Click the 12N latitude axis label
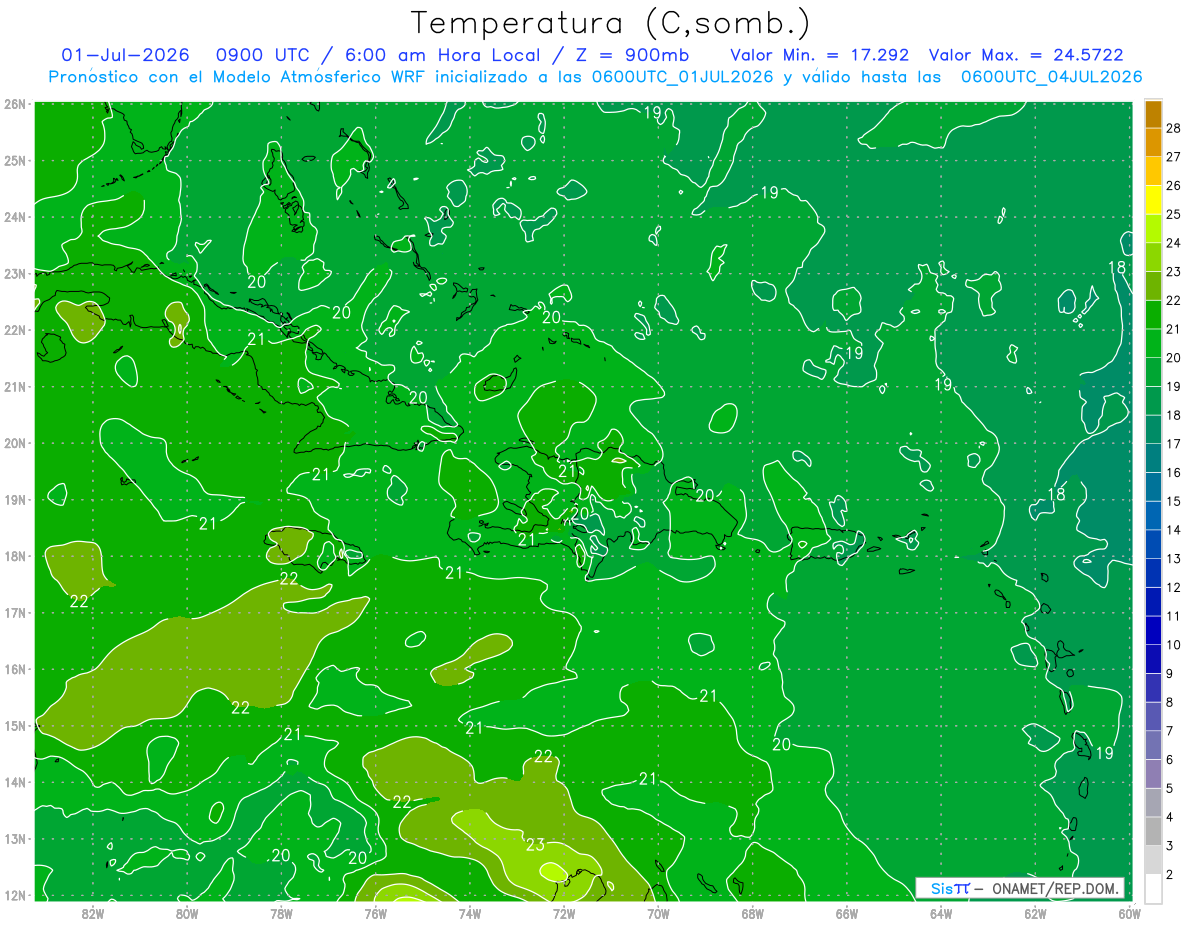 14,895
